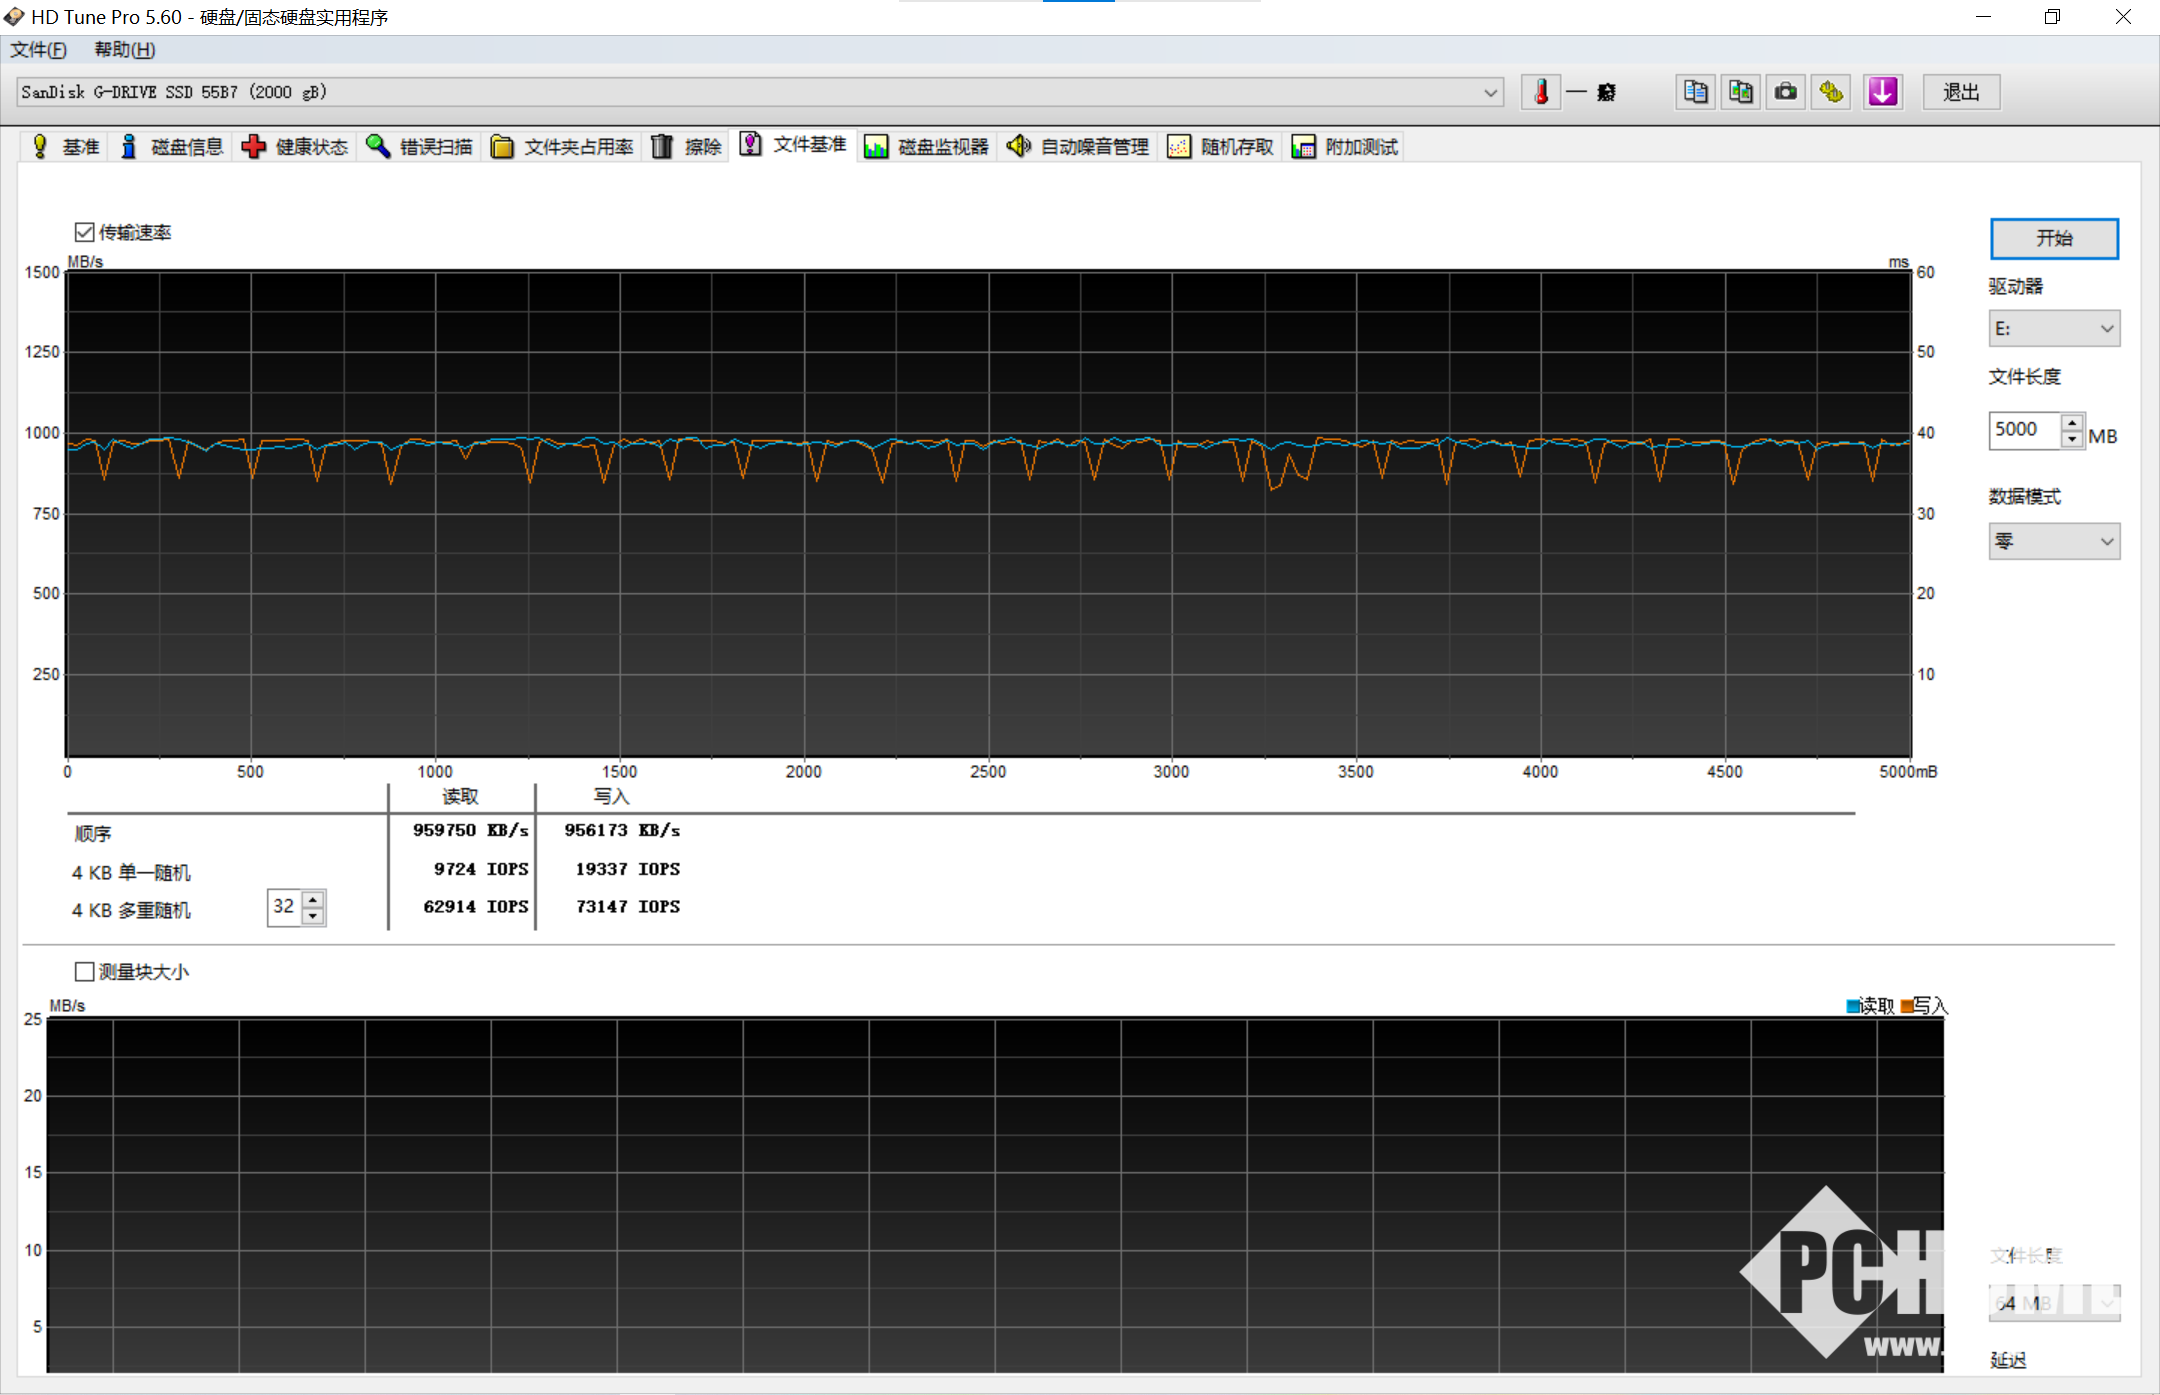Open the 帮助 Help menu
Image resolution: width=2160 pixels, height=1395 pixels.
[x=124, y=50]
